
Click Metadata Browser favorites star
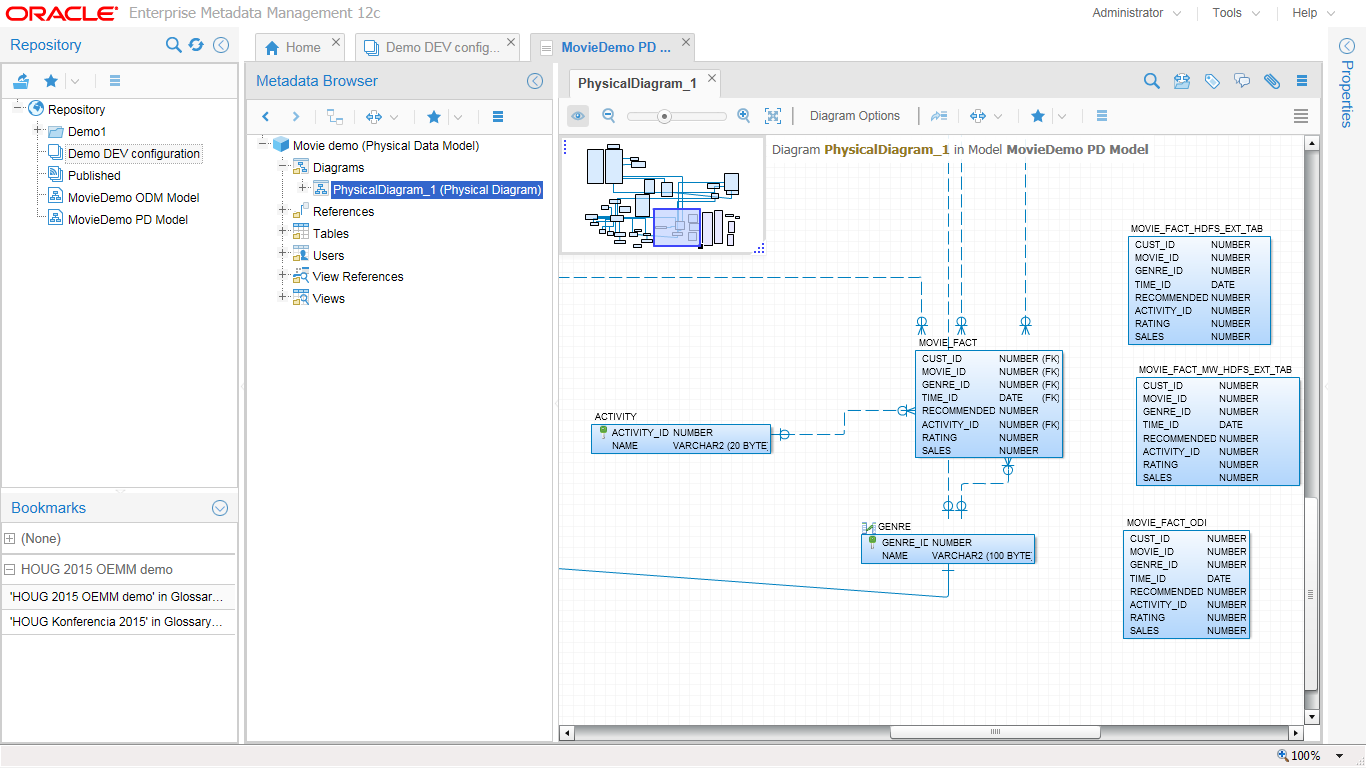pos(434,117)
